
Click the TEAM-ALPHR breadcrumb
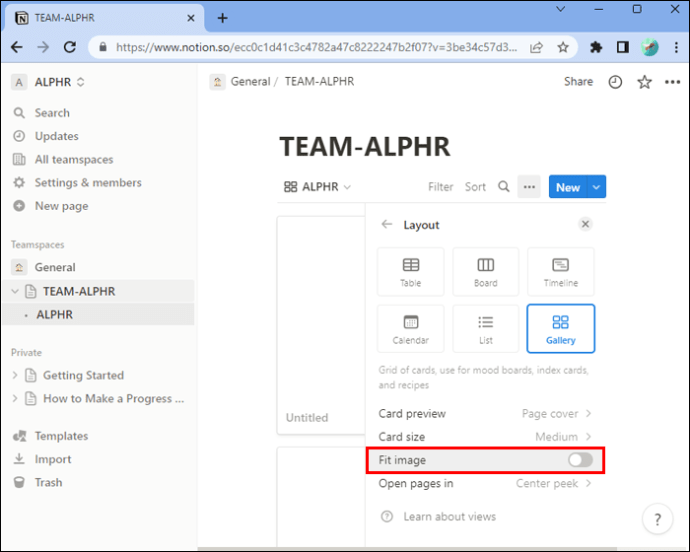click(319, 81)
